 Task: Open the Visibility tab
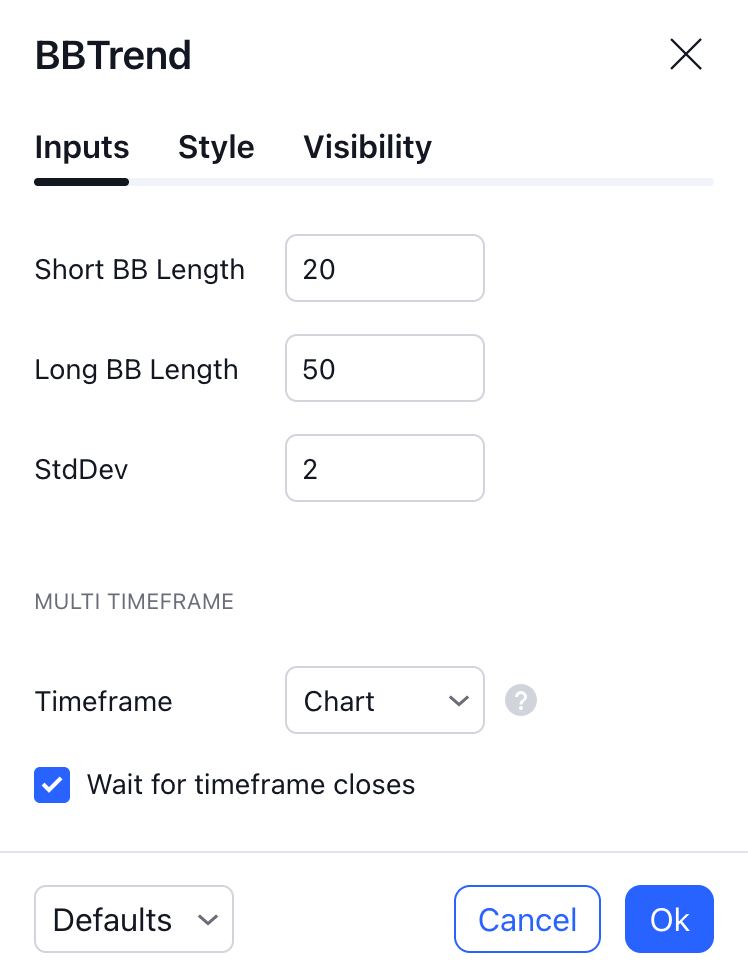pyautogui.click(x=367, y=148)
